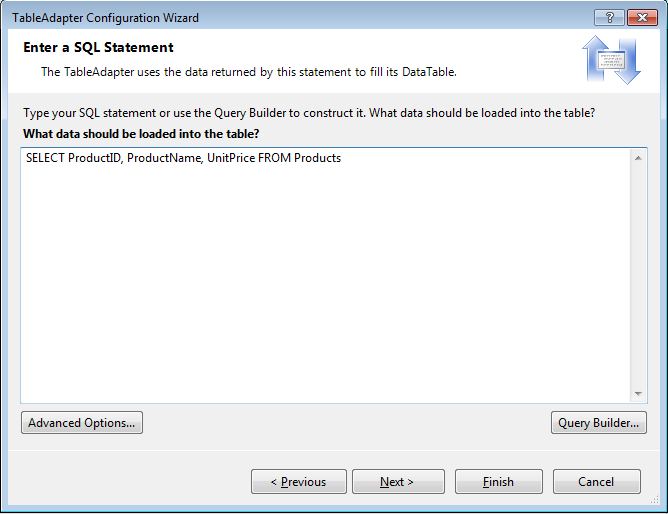Viewport: 668px width, 514px height.
Task: Close the TableAdapter Configuration Wizard window
Action: tap(640, 17)
